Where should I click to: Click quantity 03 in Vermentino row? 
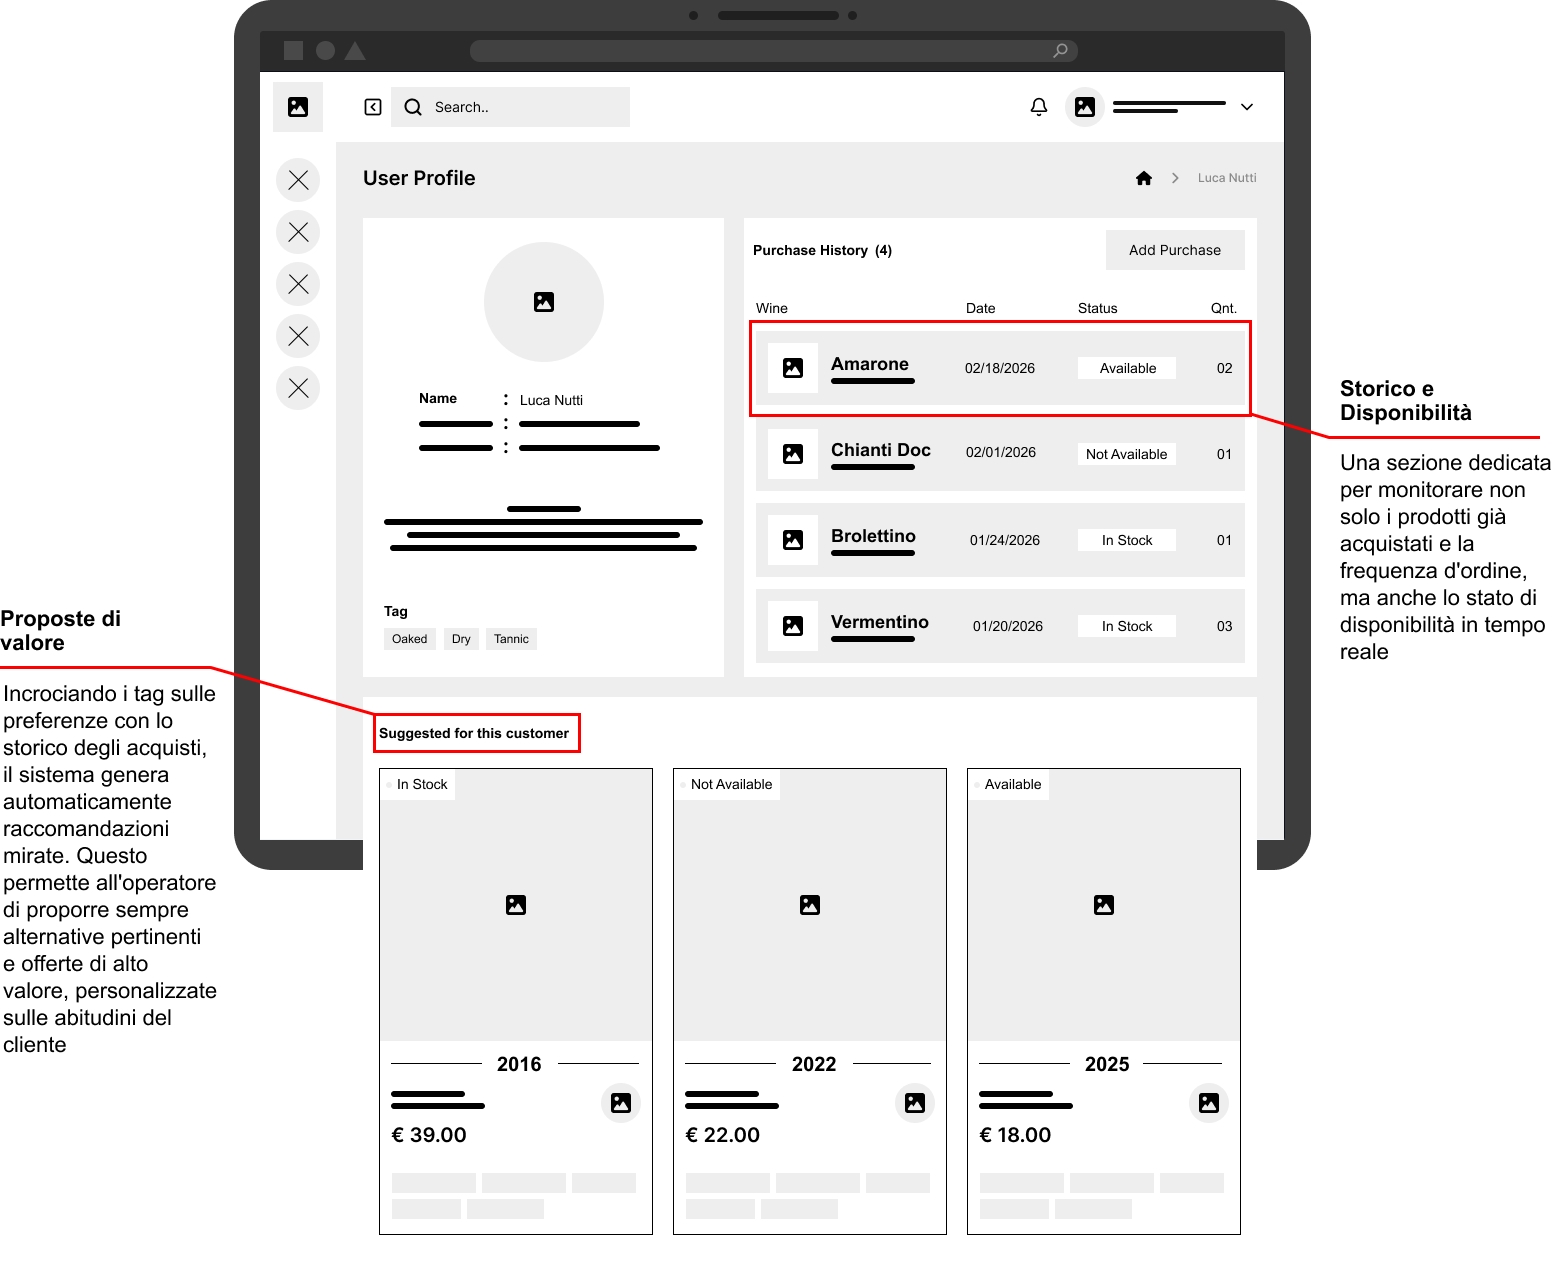point(1224,626)
